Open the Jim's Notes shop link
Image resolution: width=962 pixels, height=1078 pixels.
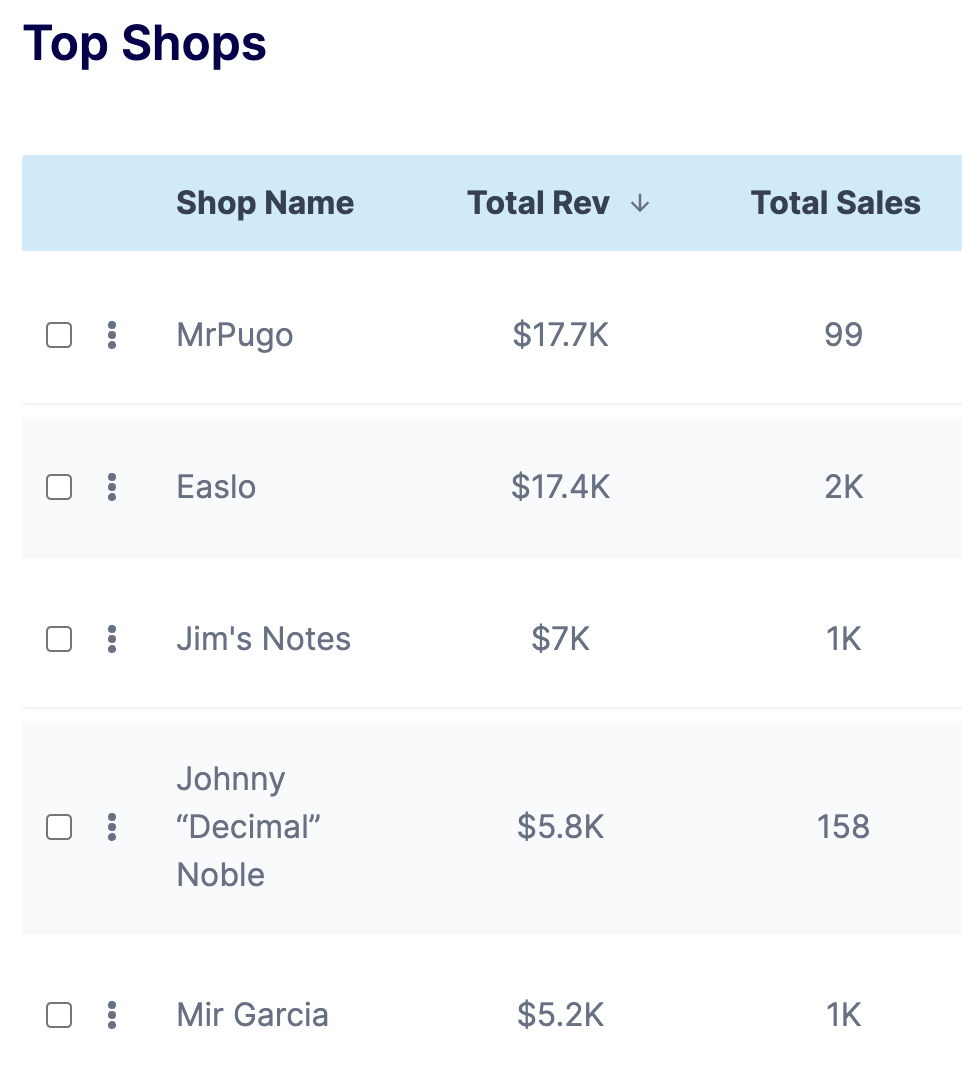coord(263,639)
